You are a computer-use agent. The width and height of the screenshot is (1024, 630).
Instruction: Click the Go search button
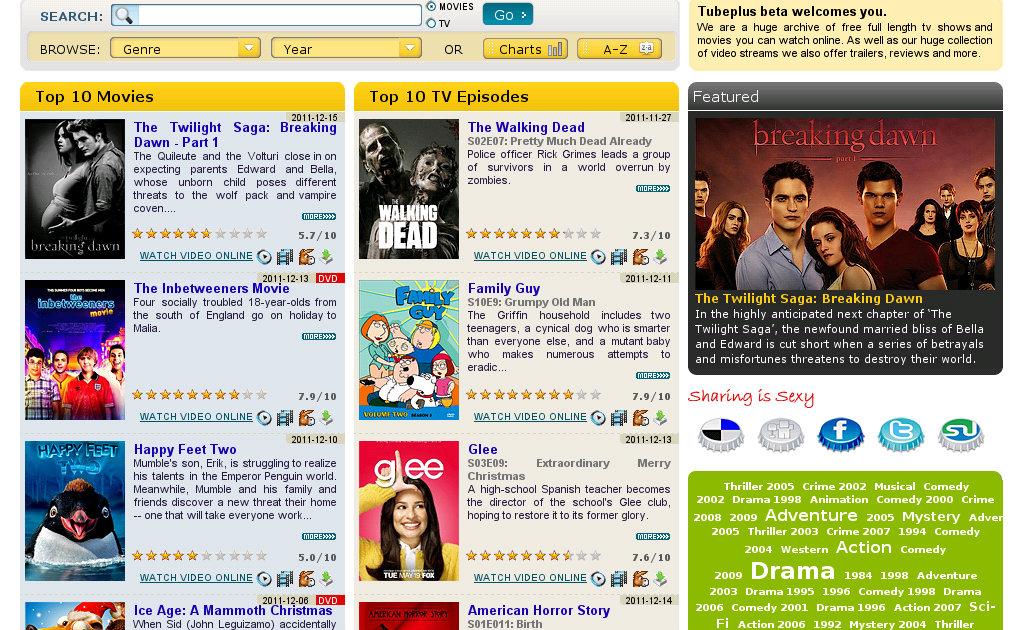coord(507,14)
